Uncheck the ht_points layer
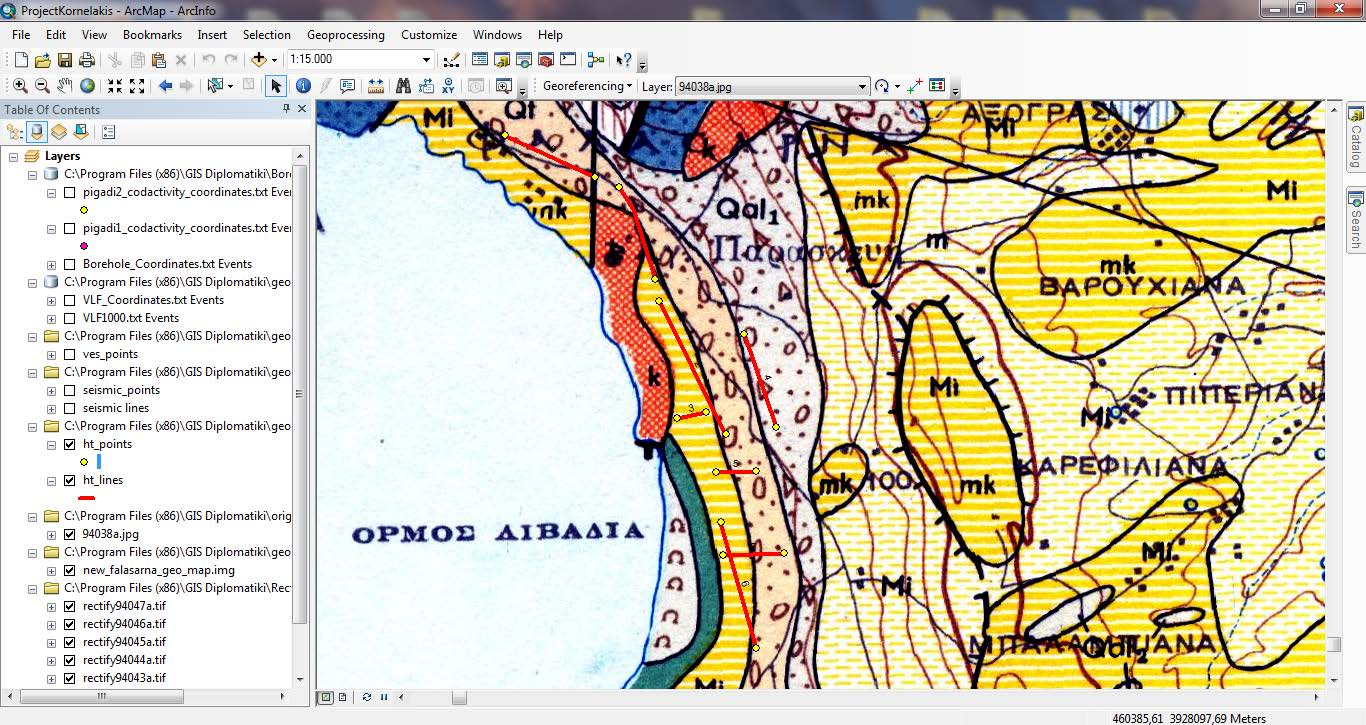 (x=69, y=444)
